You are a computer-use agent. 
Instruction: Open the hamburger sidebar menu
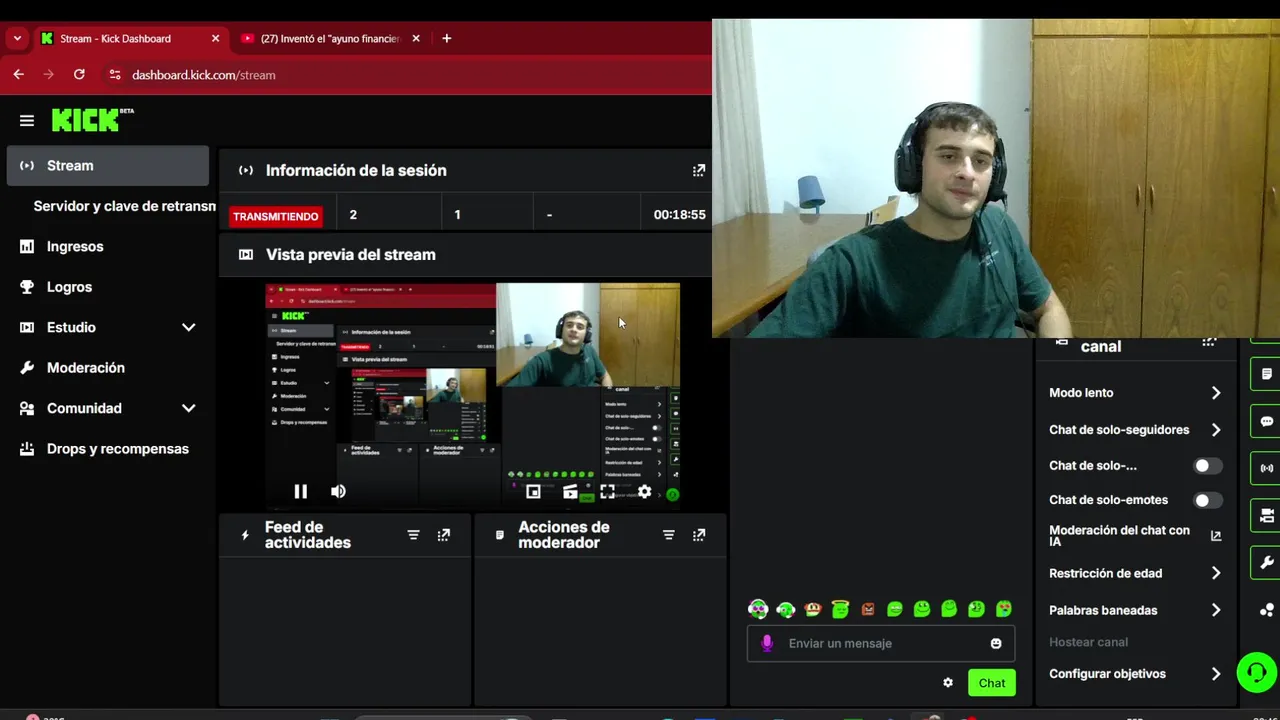click(27, 121)
